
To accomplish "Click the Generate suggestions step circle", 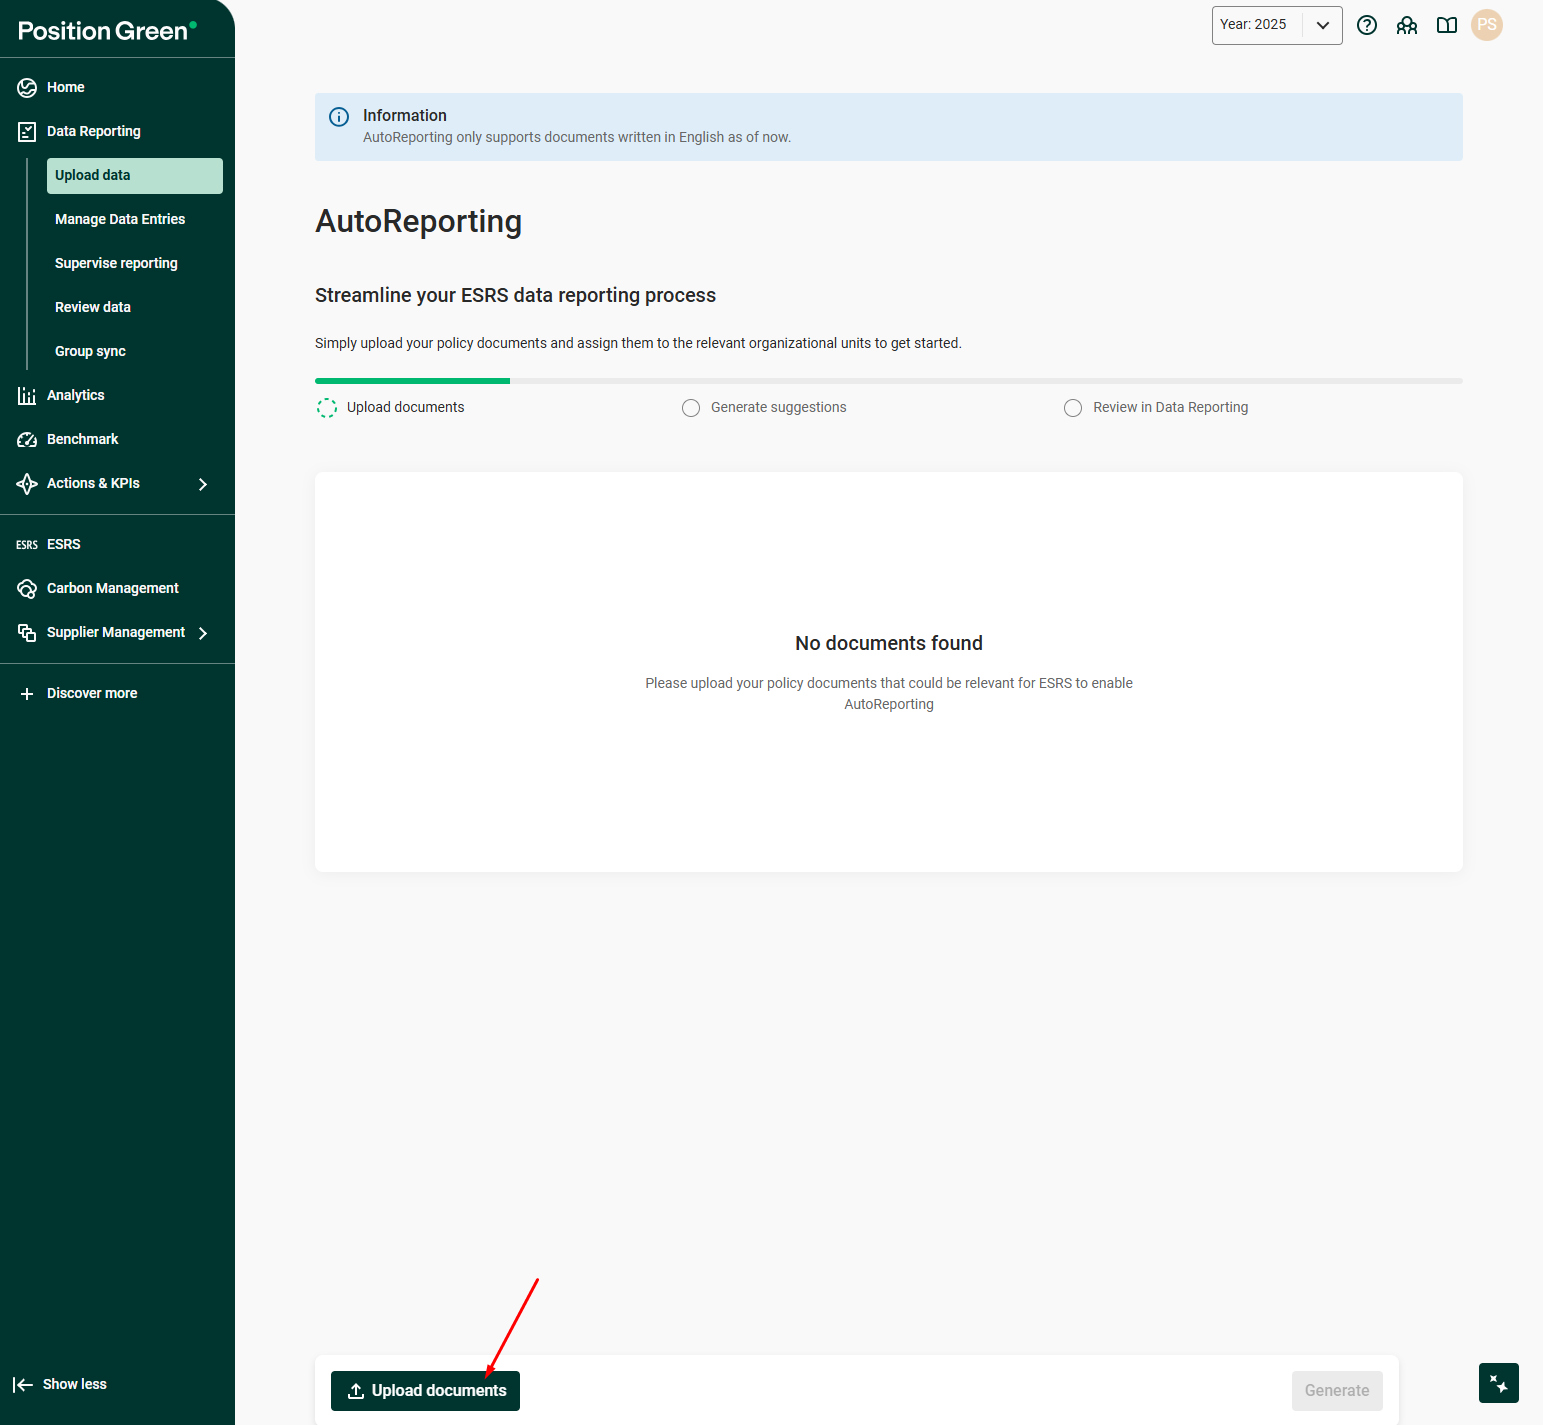I will click(691, 408).
